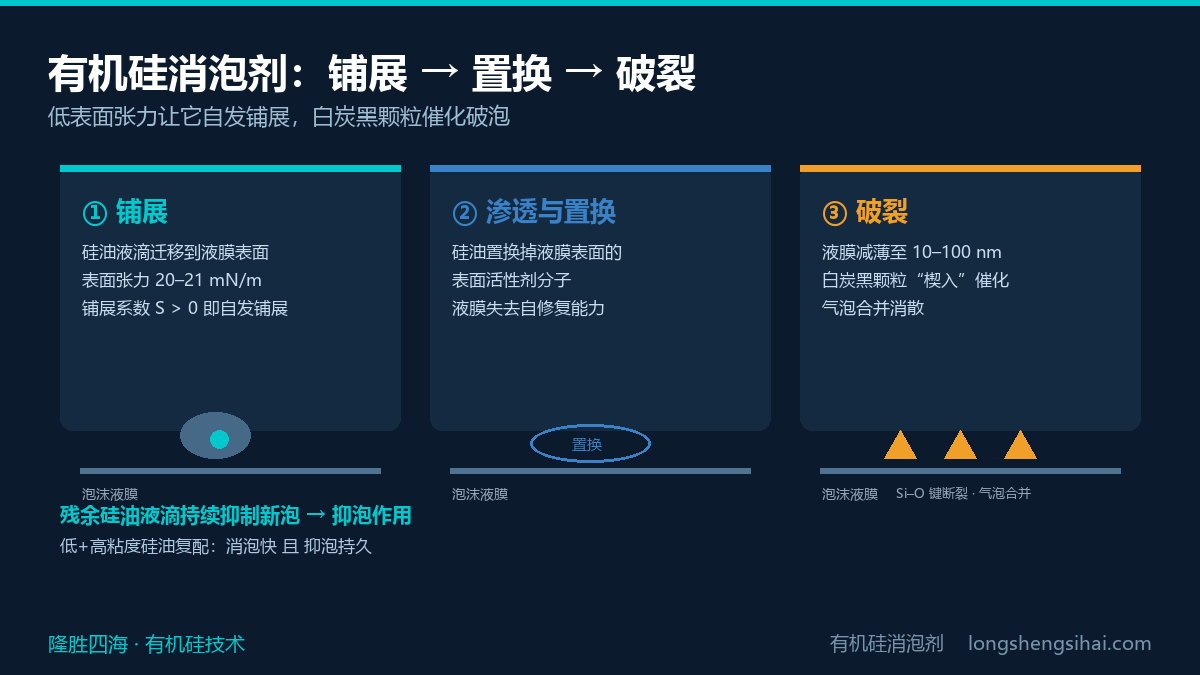Viewport: 1200px width, 675px height.
Task: Select the line 硅油液滴迁移到液膜表面
Action: coord(175,252)
